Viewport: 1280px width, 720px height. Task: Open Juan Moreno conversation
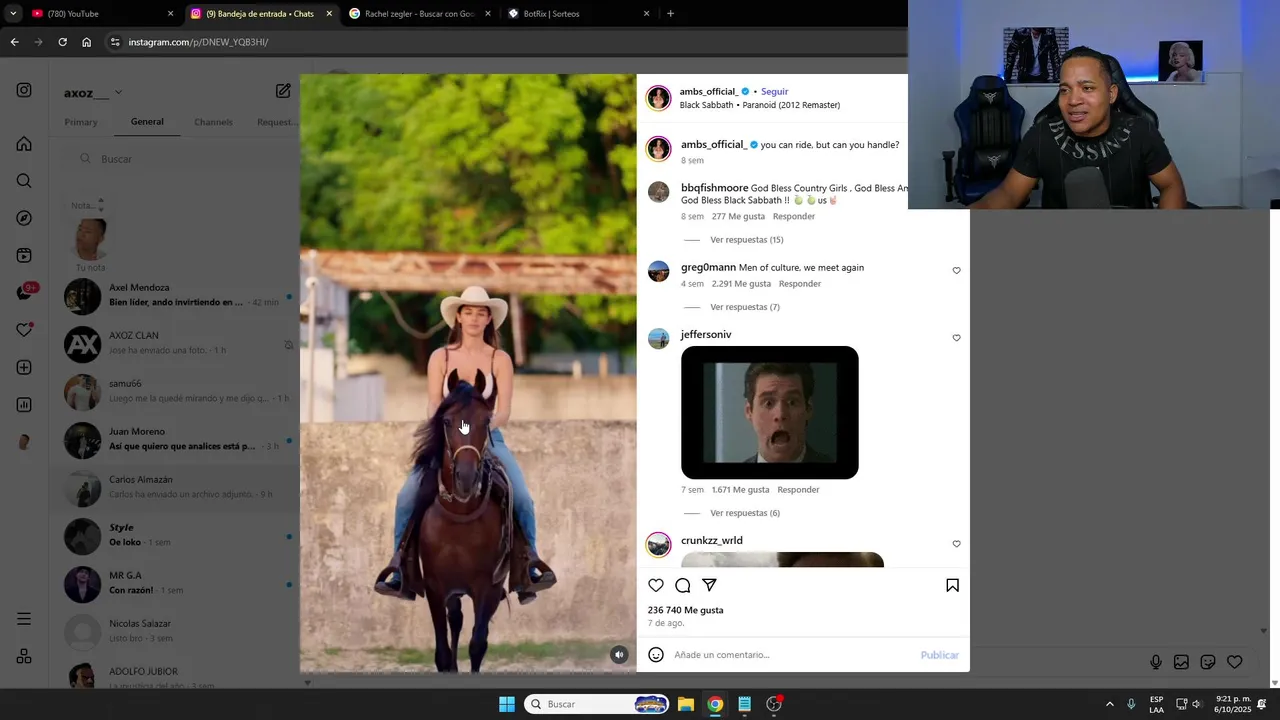pyautogui.click(x=176, y=440)
